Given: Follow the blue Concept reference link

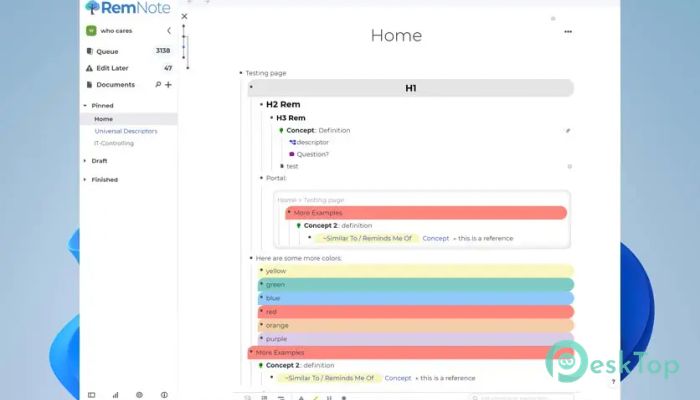Looking at the screenshot, I should pos(435,238).
